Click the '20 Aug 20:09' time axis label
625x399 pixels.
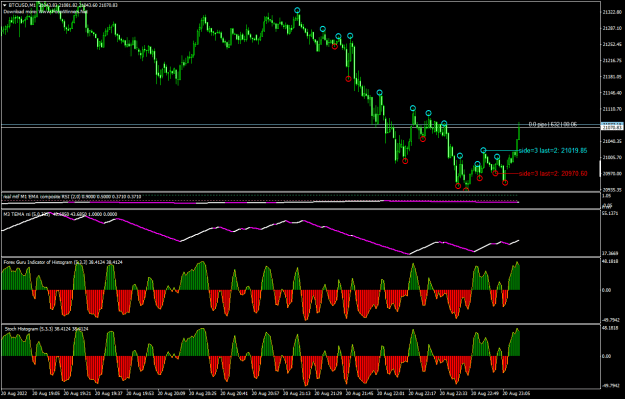(172, 393)
